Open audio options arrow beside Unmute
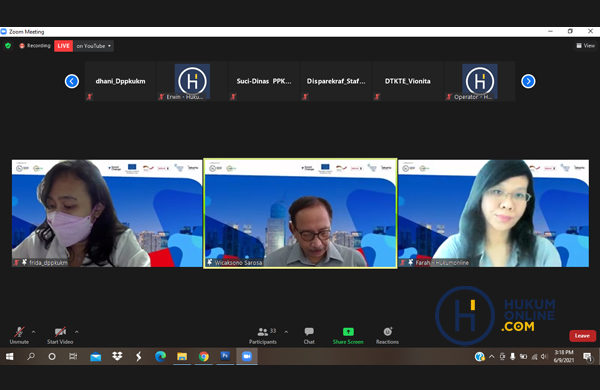This screenshot has width=600, height=390. click(34, 332)
